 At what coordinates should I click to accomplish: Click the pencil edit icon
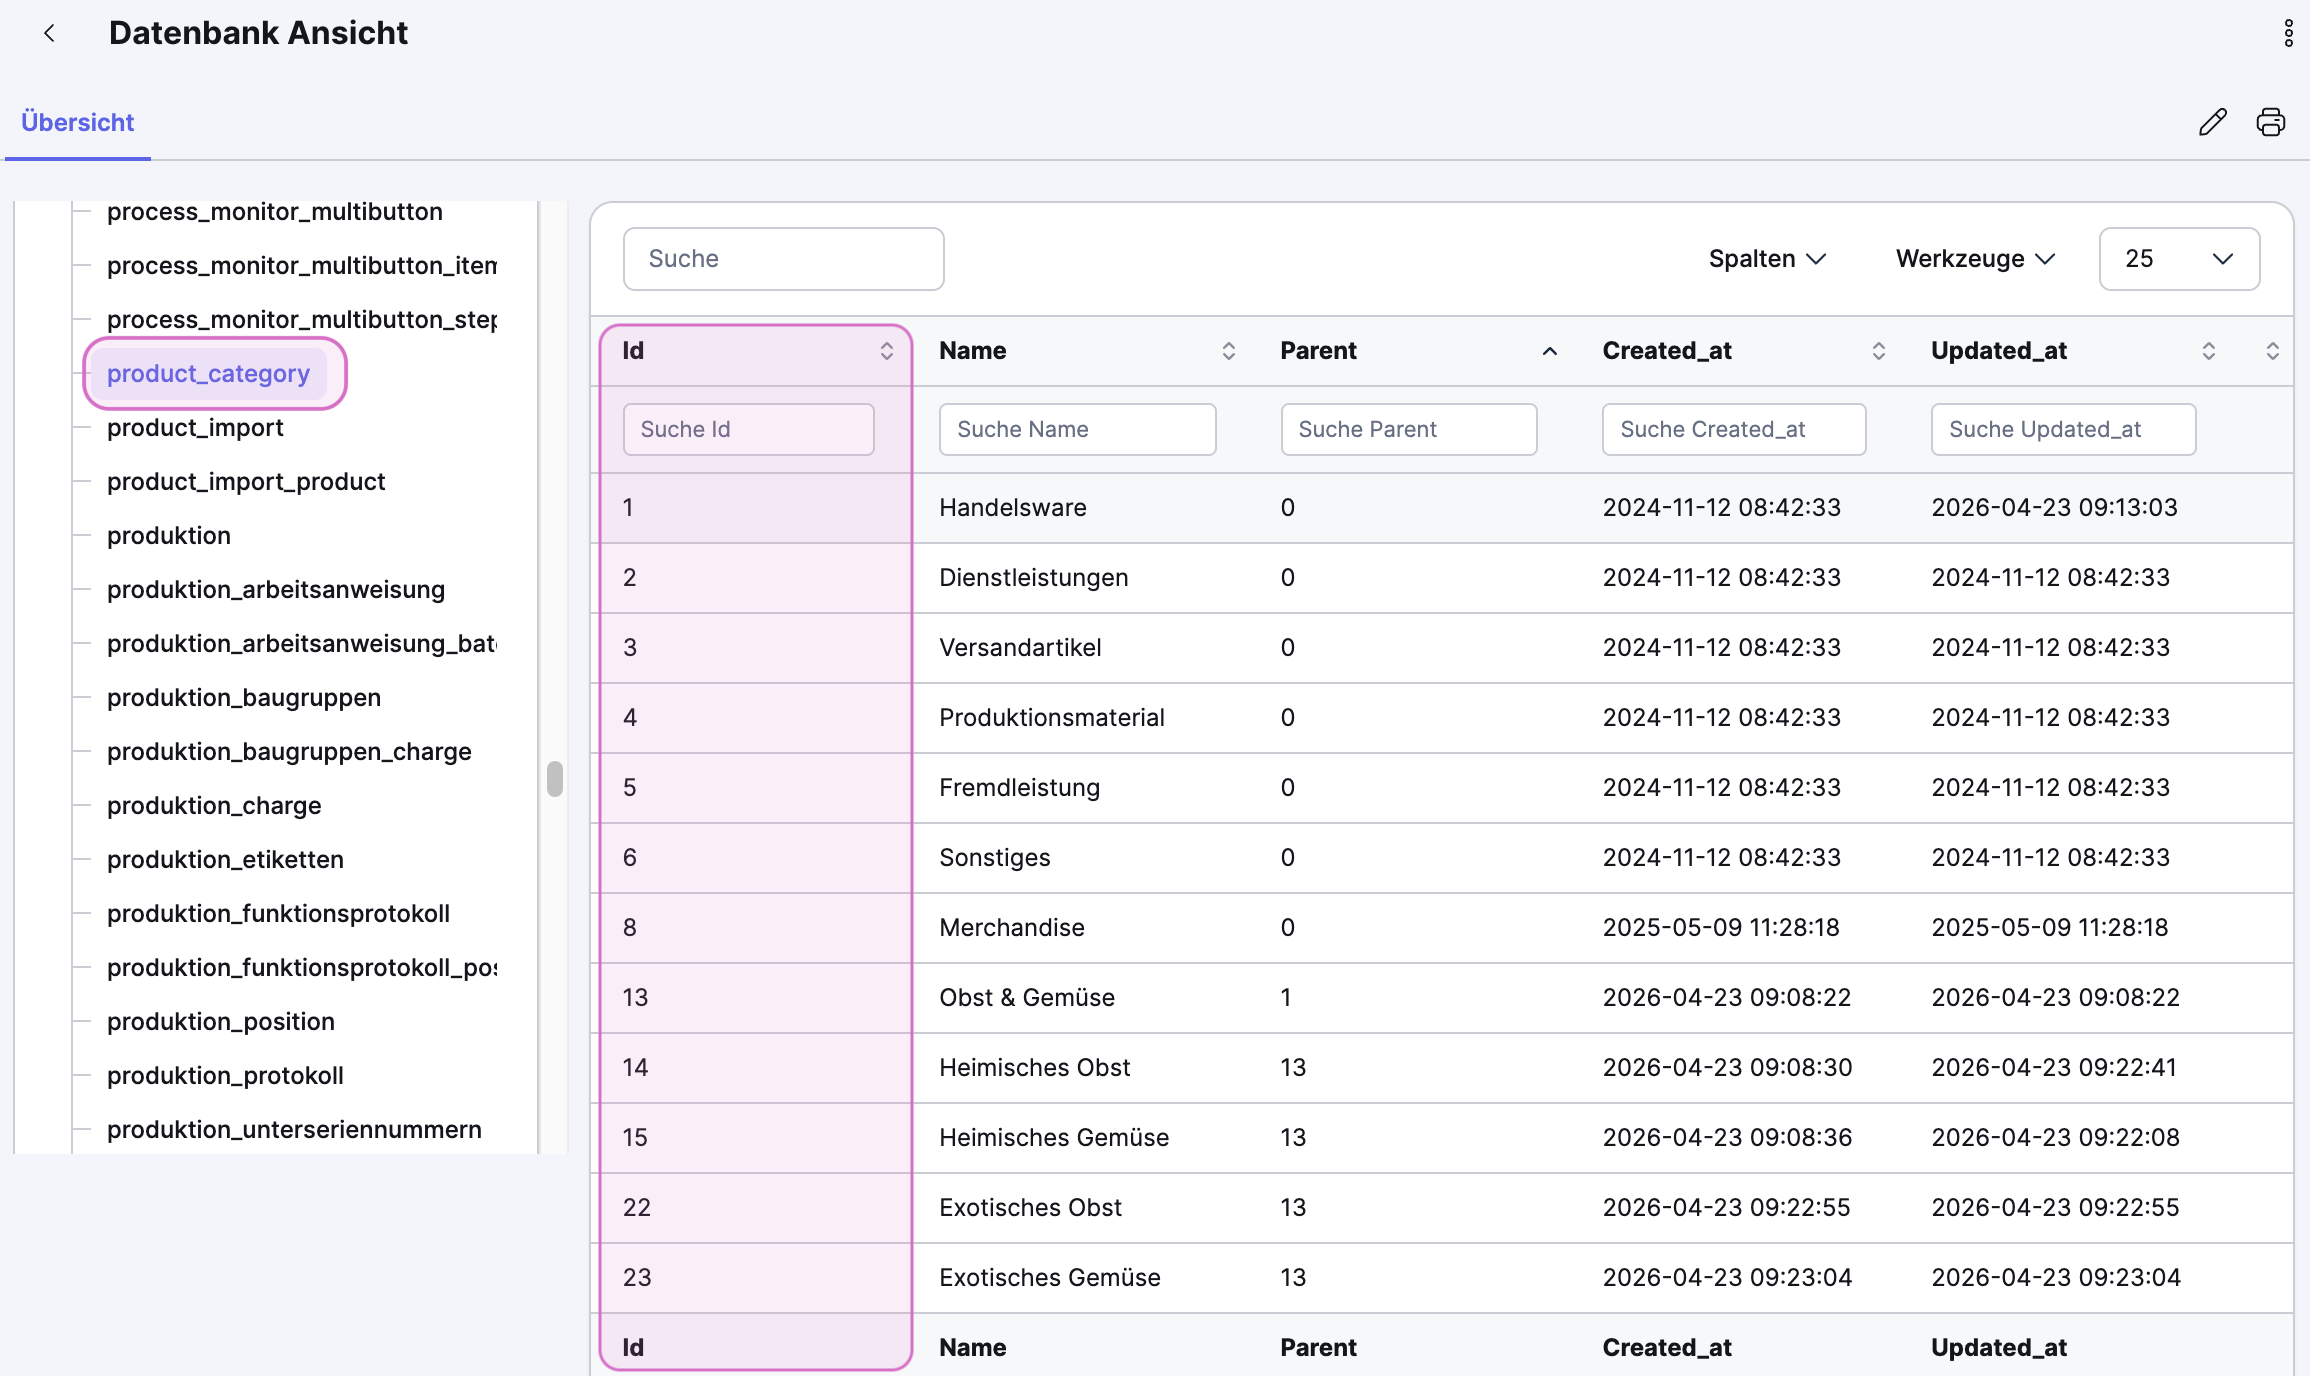coord(2213,122)
